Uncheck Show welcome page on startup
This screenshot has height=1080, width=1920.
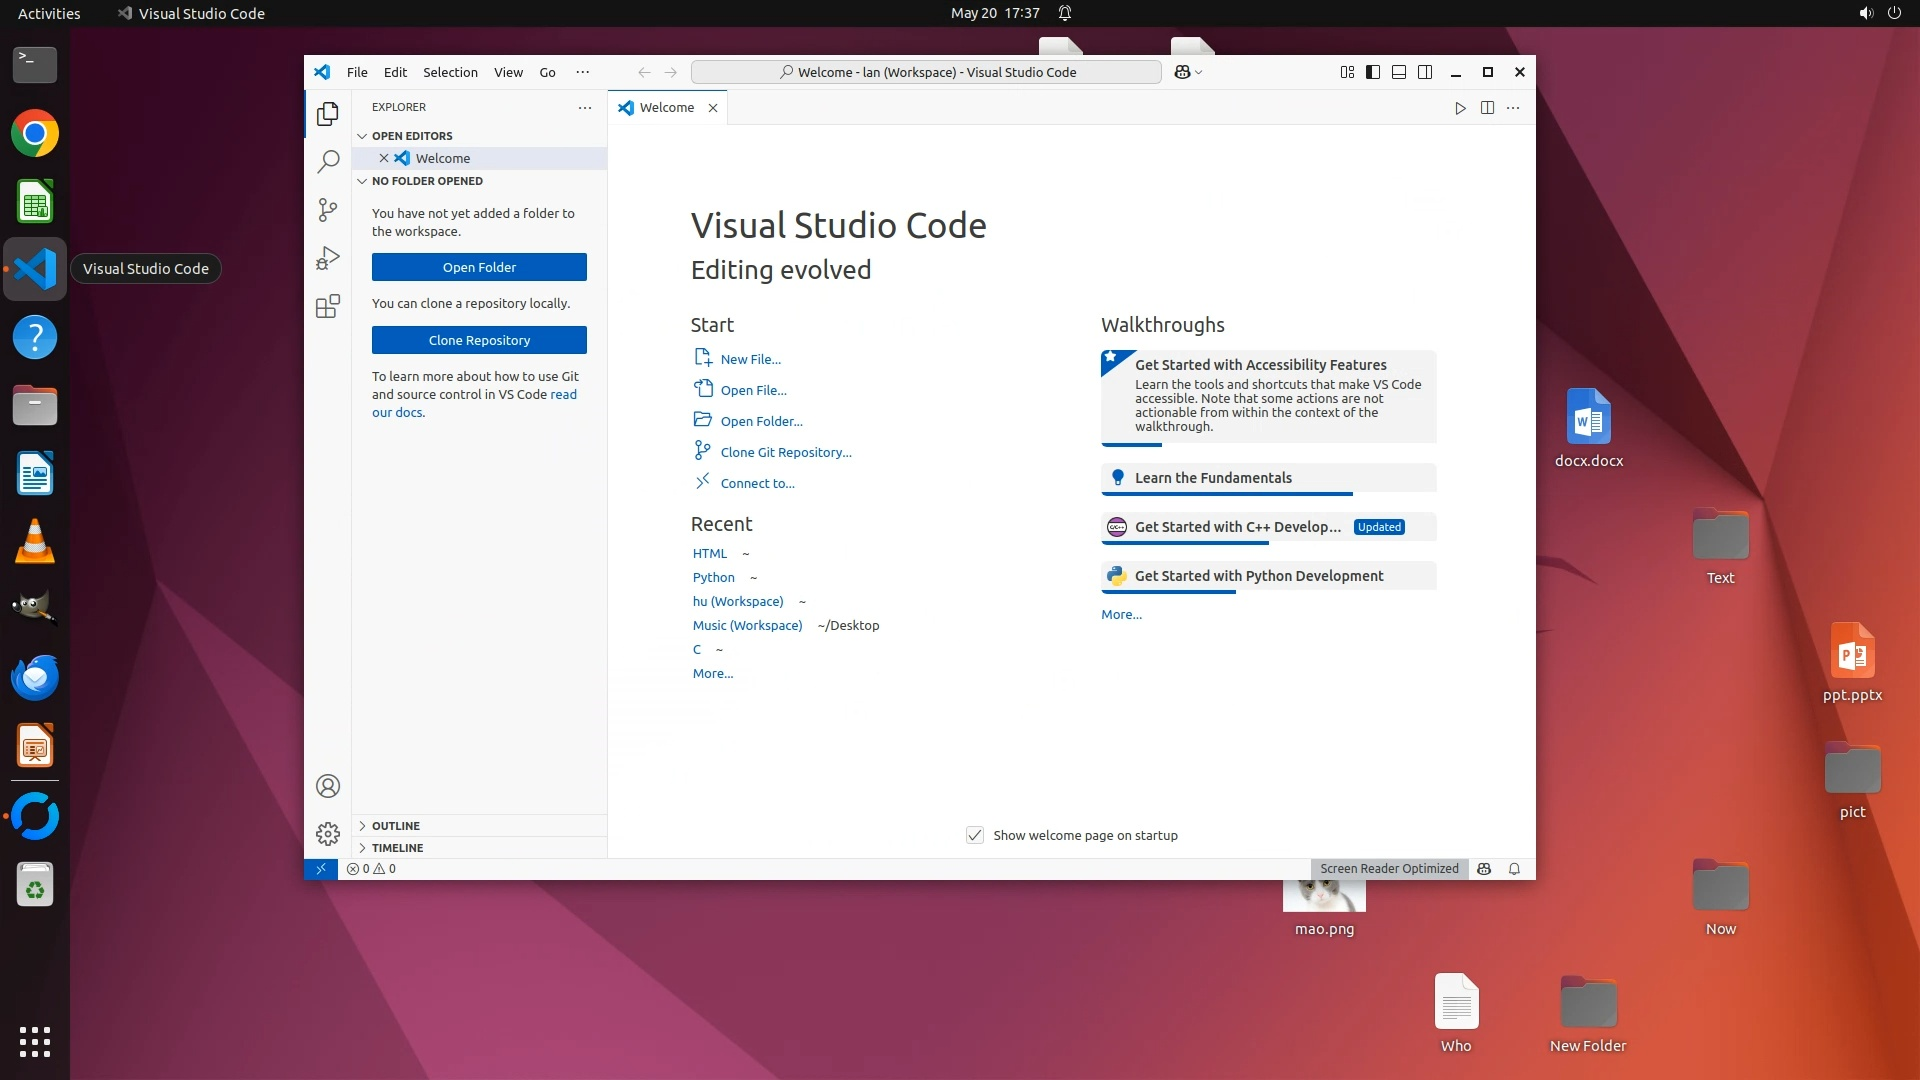tap(975, 835)
